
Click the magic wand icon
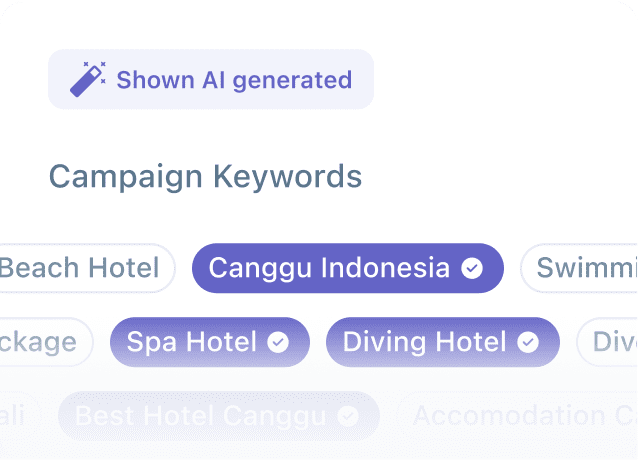(86, 79)
